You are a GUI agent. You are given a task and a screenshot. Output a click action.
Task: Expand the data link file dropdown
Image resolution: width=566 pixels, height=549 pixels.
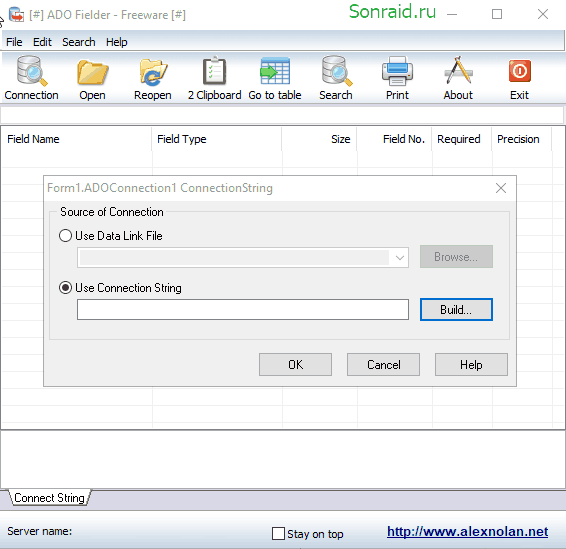tap(399, 257)
